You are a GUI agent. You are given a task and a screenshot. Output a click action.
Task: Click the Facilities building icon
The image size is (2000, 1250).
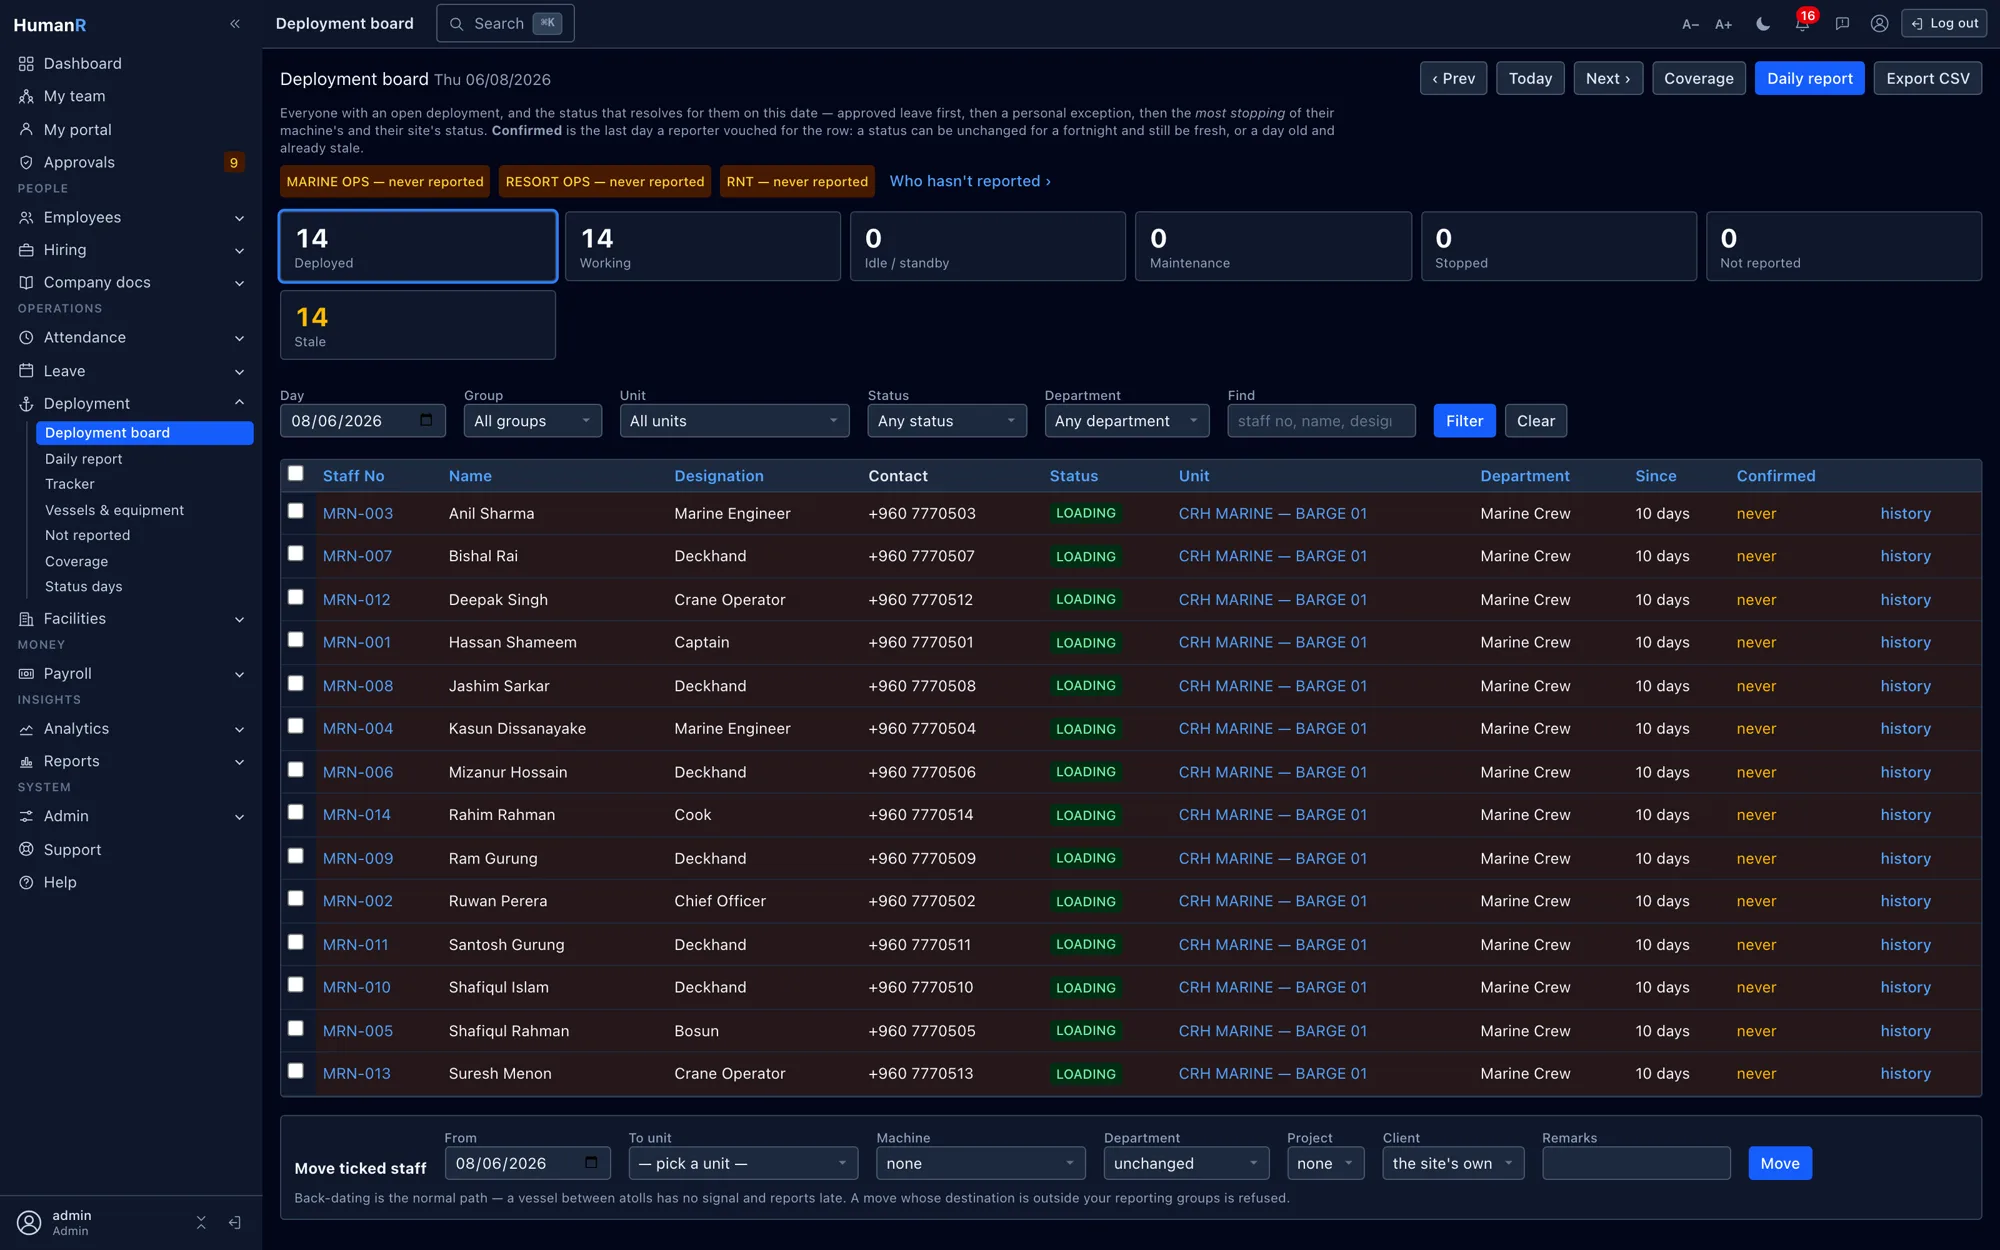pyautogui.click(x=26, y=619)
